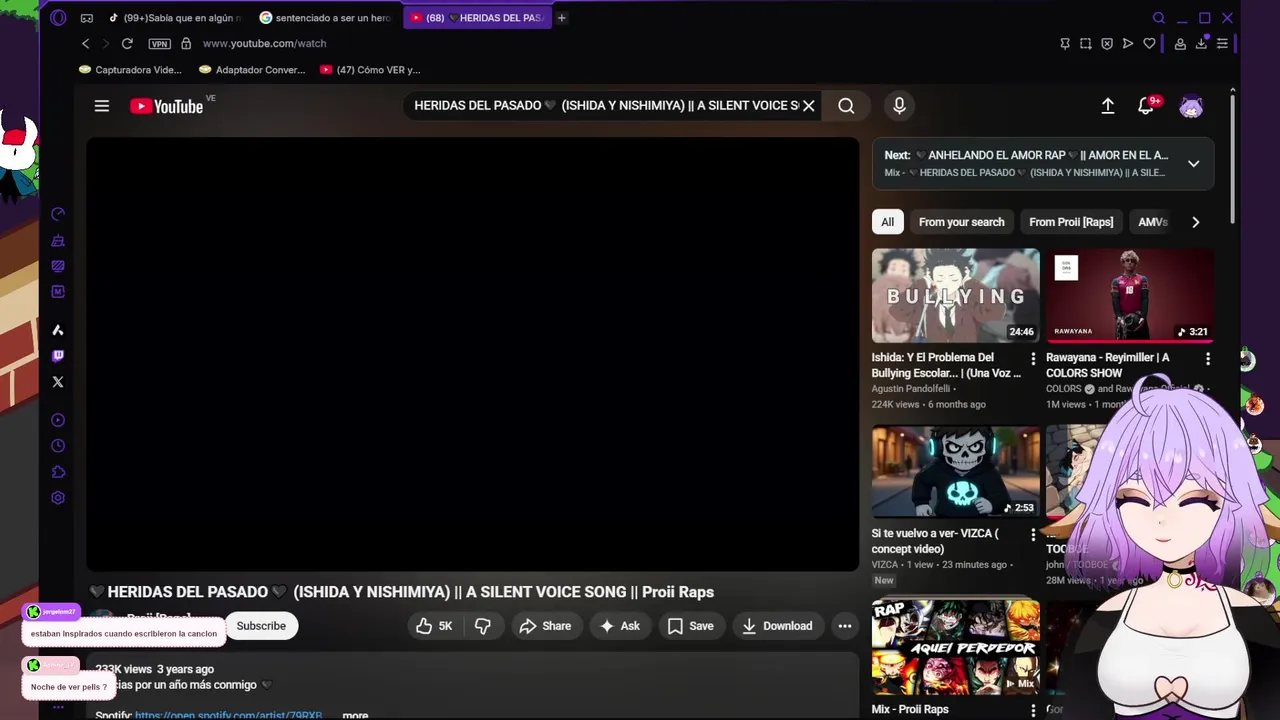Open the Opera account profile icon
Screen dimensions: 1280x720
[x=1180, y=44]
